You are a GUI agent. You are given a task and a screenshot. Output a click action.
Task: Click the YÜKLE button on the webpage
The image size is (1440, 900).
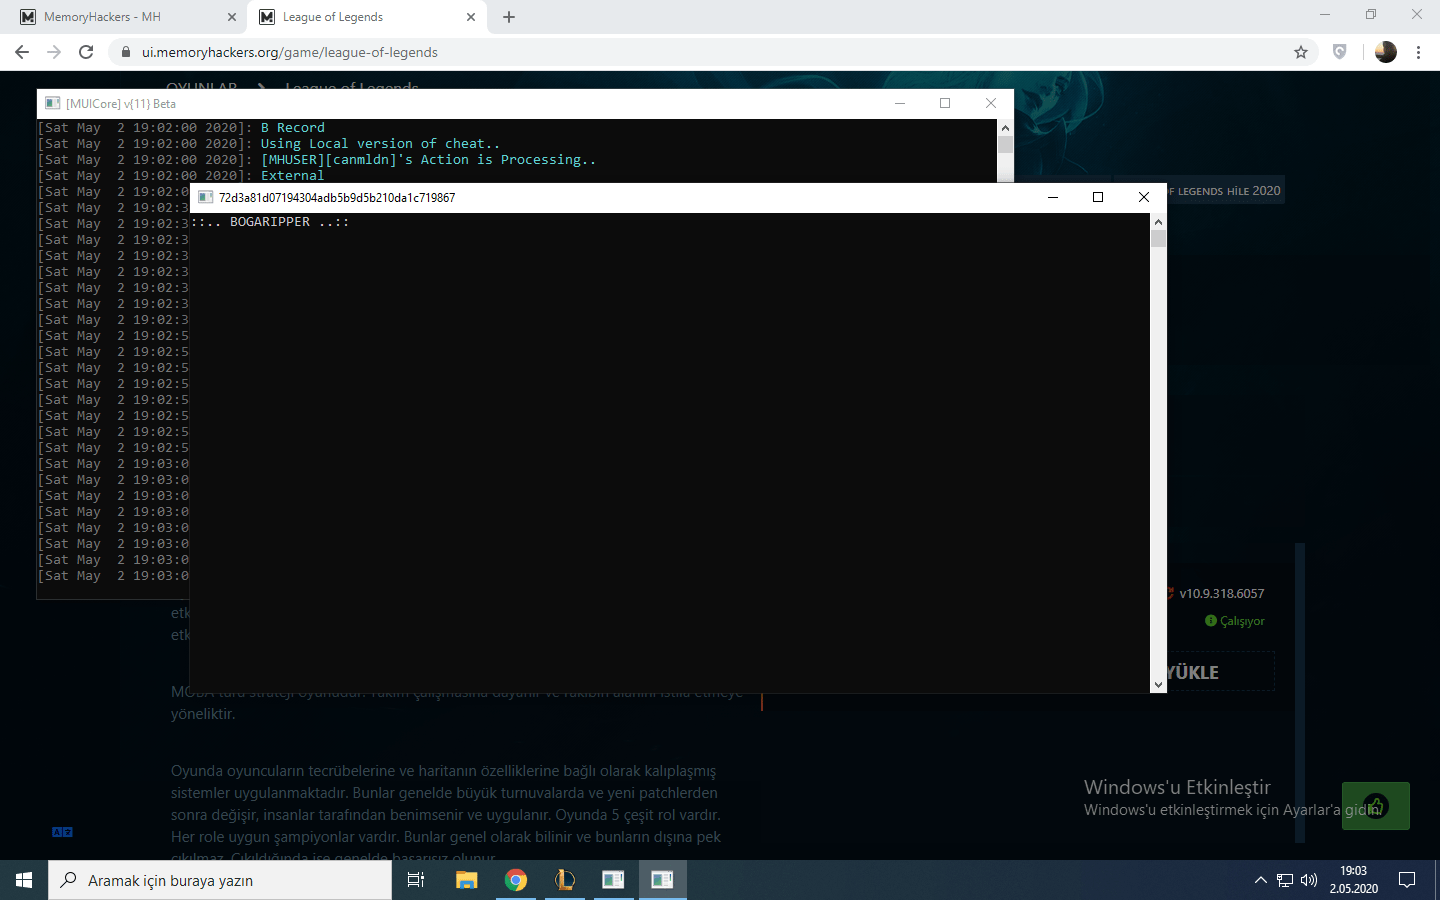tap(1220, 672)
